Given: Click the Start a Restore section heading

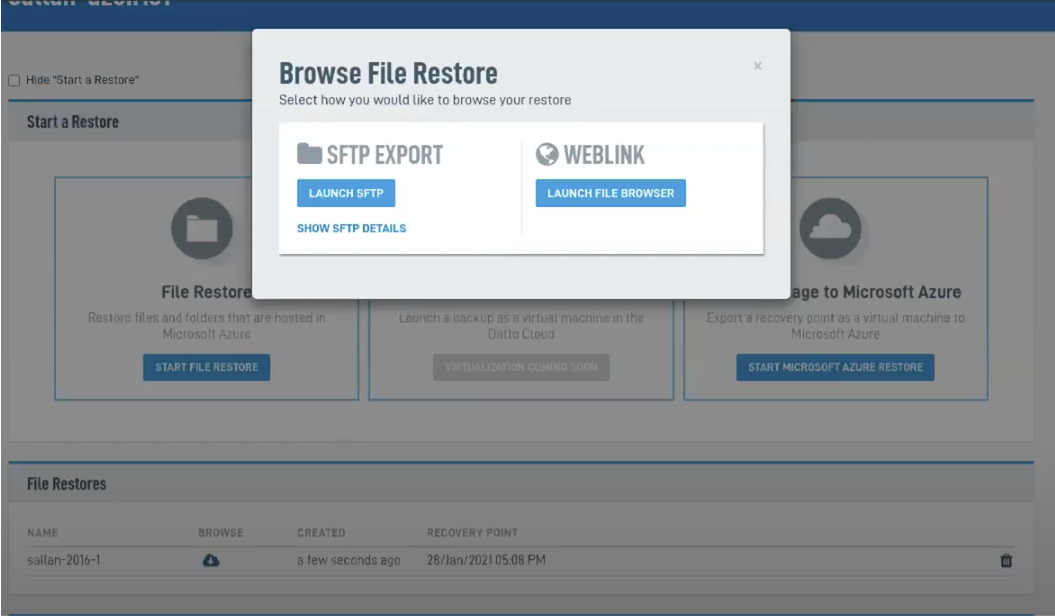Looking at the screenshot, I should click(72, 122).
